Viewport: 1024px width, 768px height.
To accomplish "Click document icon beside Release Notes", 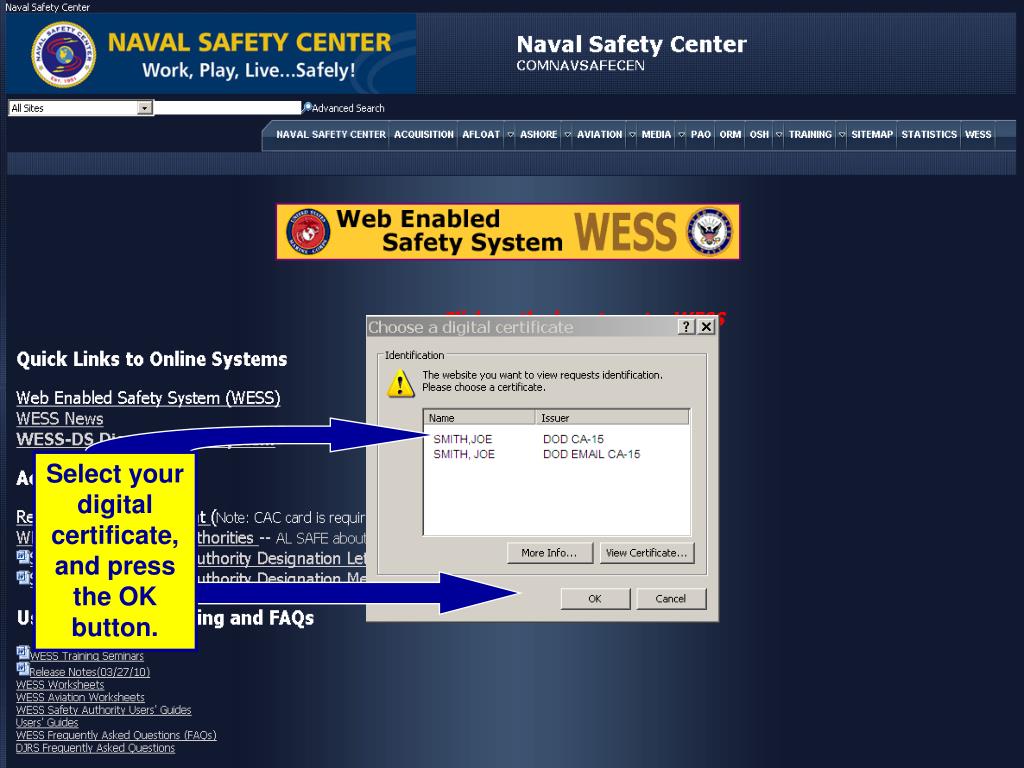I will (23, 669).
